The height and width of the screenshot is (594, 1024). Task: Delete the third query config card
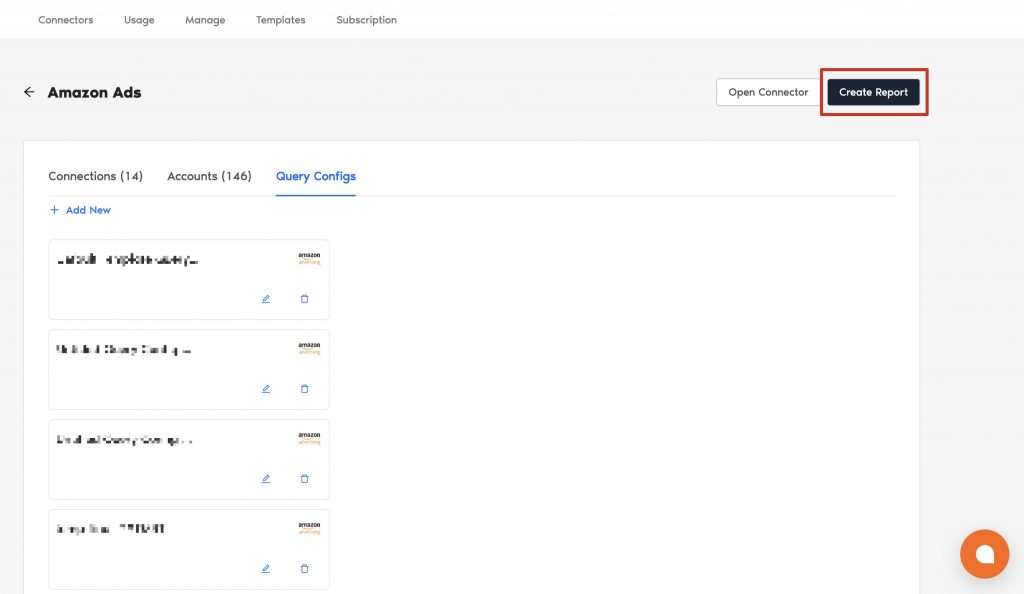[305, 479]
